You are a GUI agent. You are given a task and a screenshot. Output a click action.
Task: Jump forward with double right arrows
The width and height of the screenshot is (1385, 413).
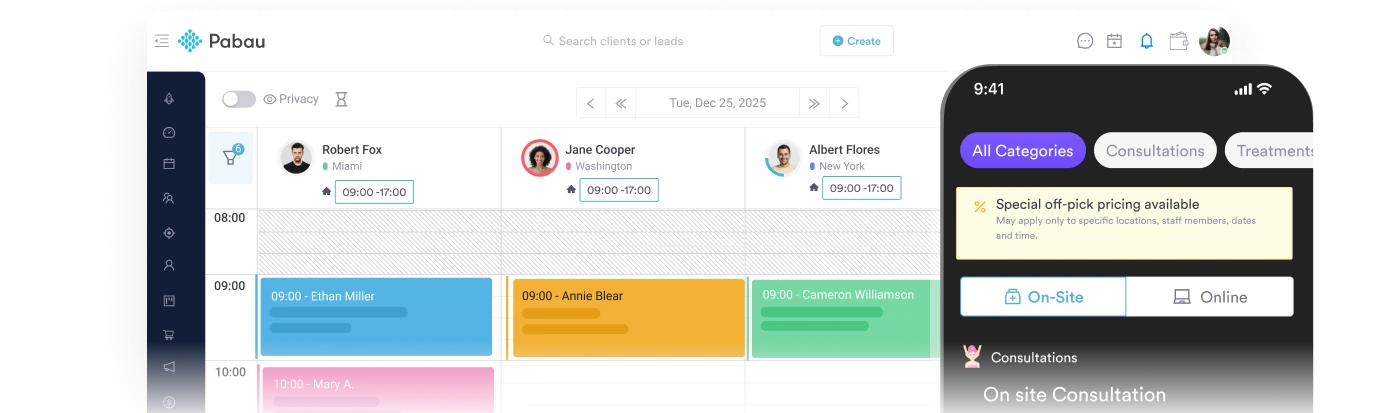pyautogui.click(x=814, y=103)
